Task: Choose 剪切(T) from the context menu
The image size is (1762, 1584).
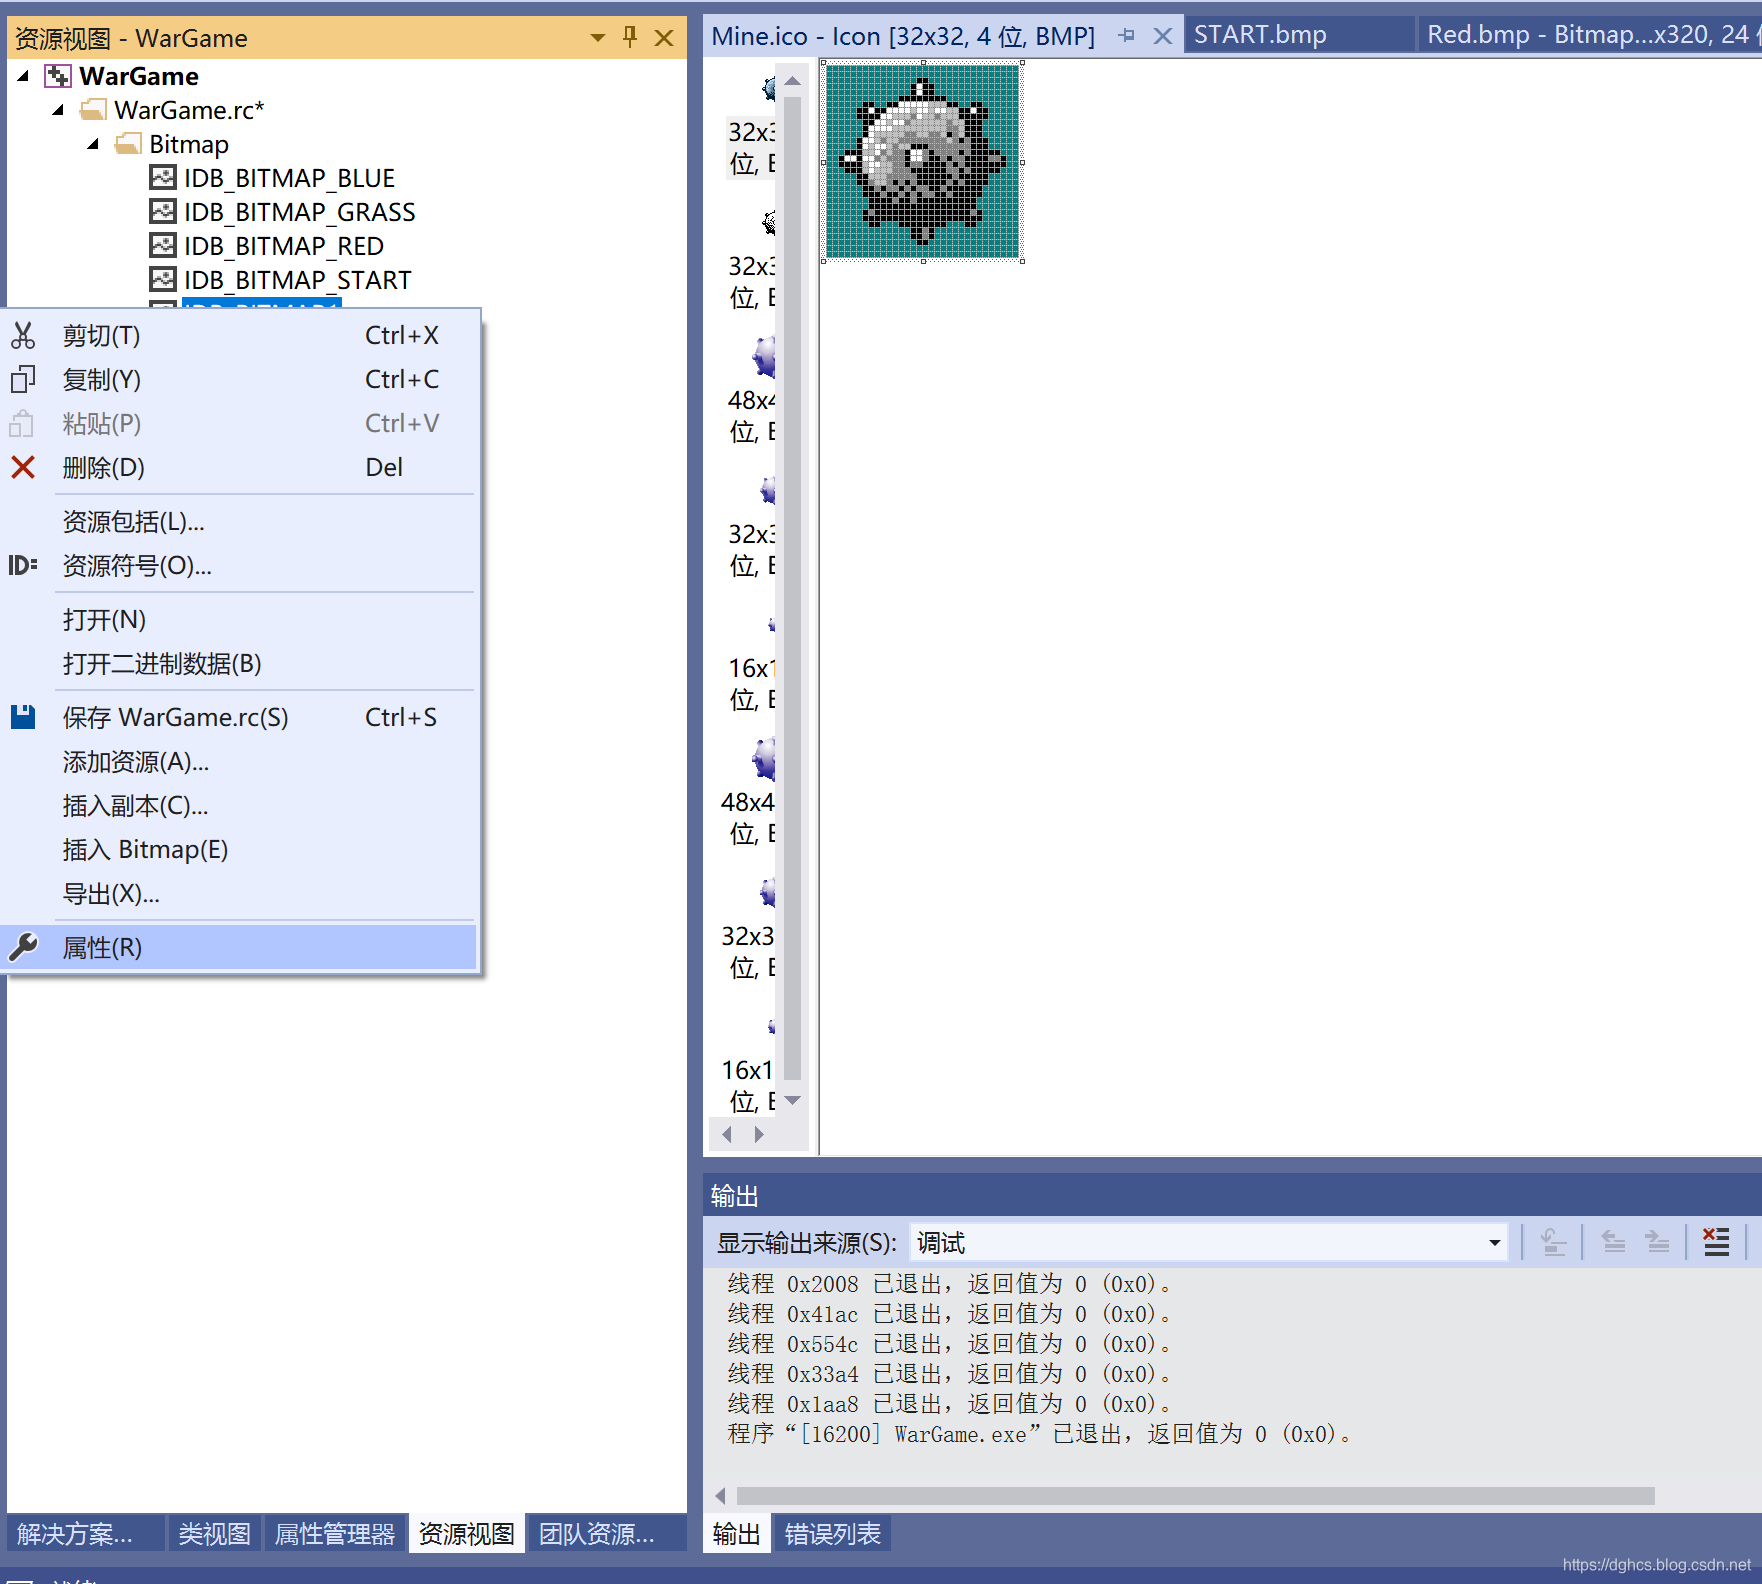Action: point(240,335)
